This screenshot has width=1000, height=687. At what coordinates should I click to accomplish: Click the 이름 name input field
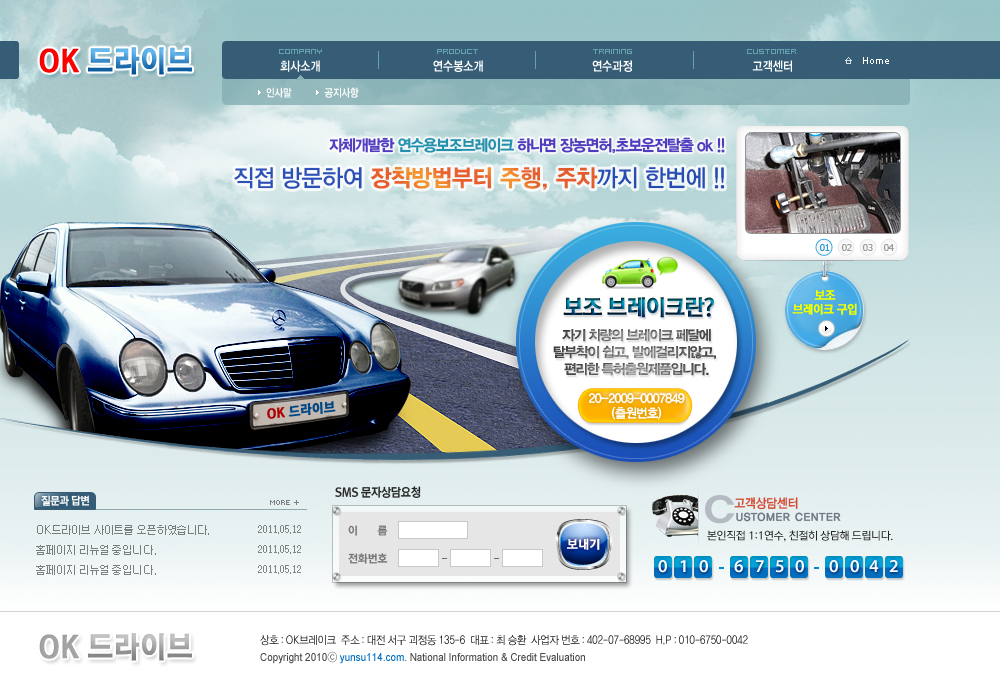click(x=432, y=530)
